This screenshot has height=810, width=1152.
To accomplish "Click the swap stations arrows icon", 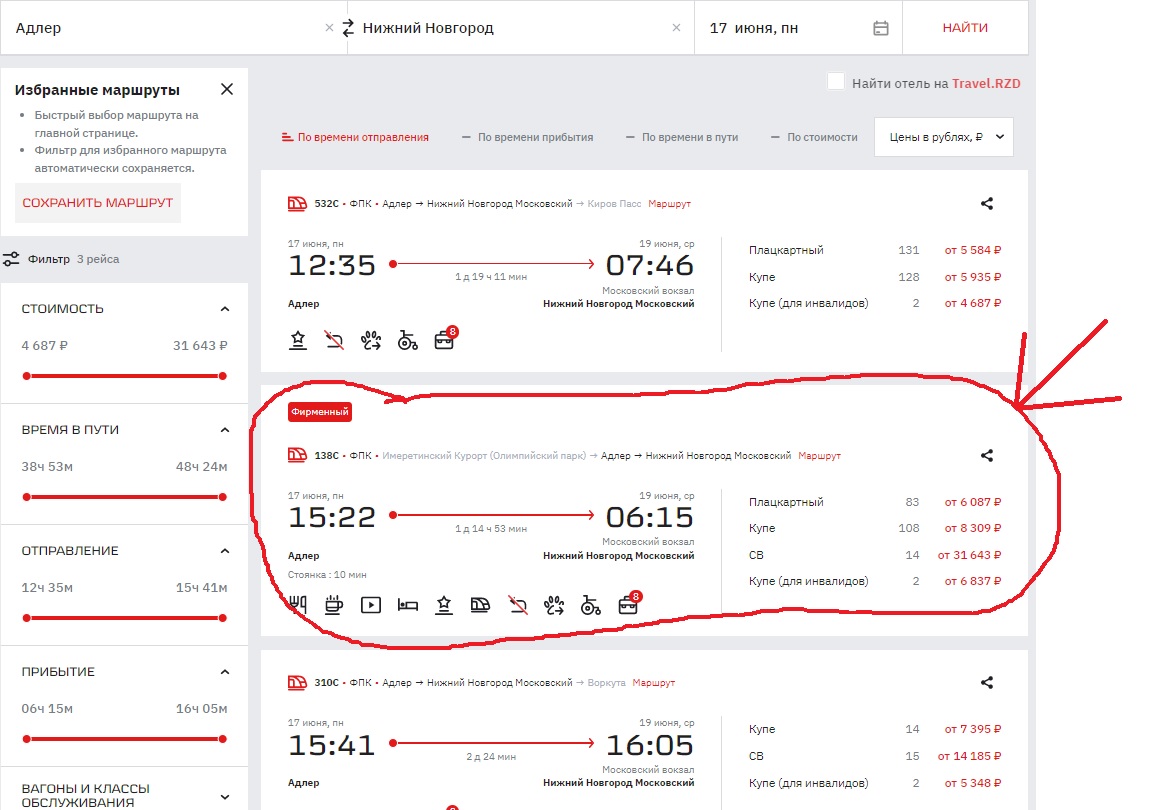I will (x=348, y=28).
